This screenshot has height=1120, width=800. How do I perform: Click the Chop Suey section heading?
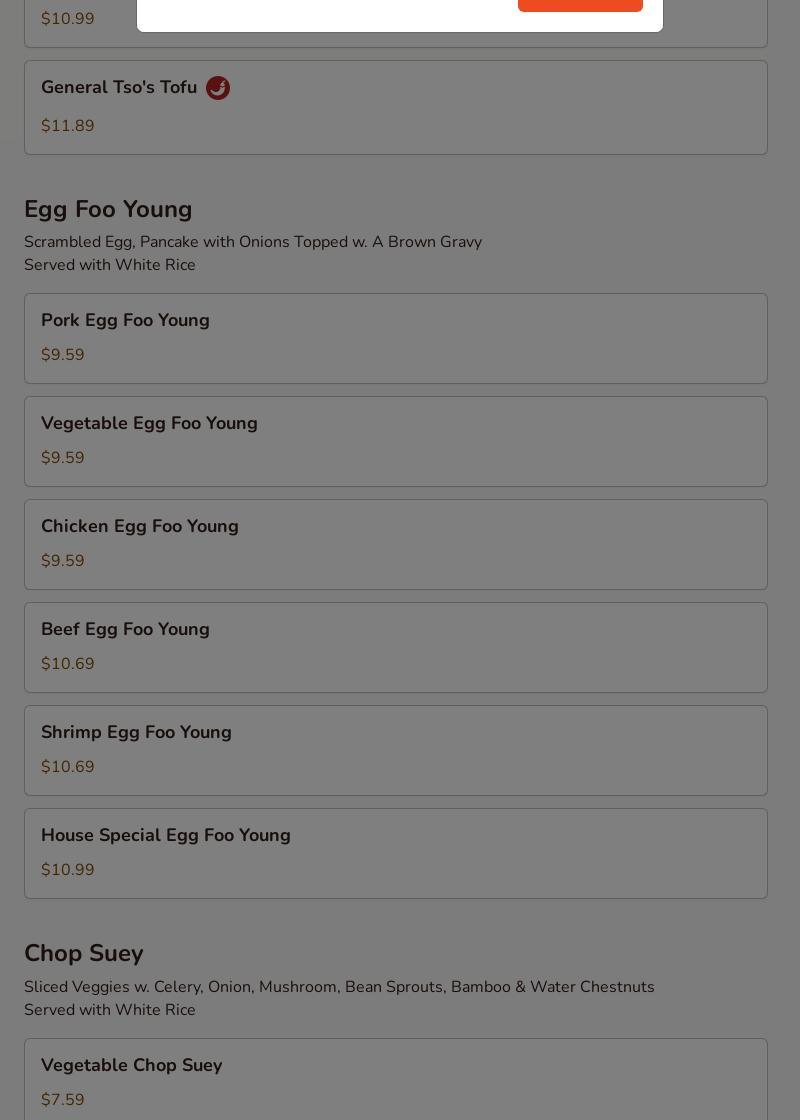[x=84, y=953]
